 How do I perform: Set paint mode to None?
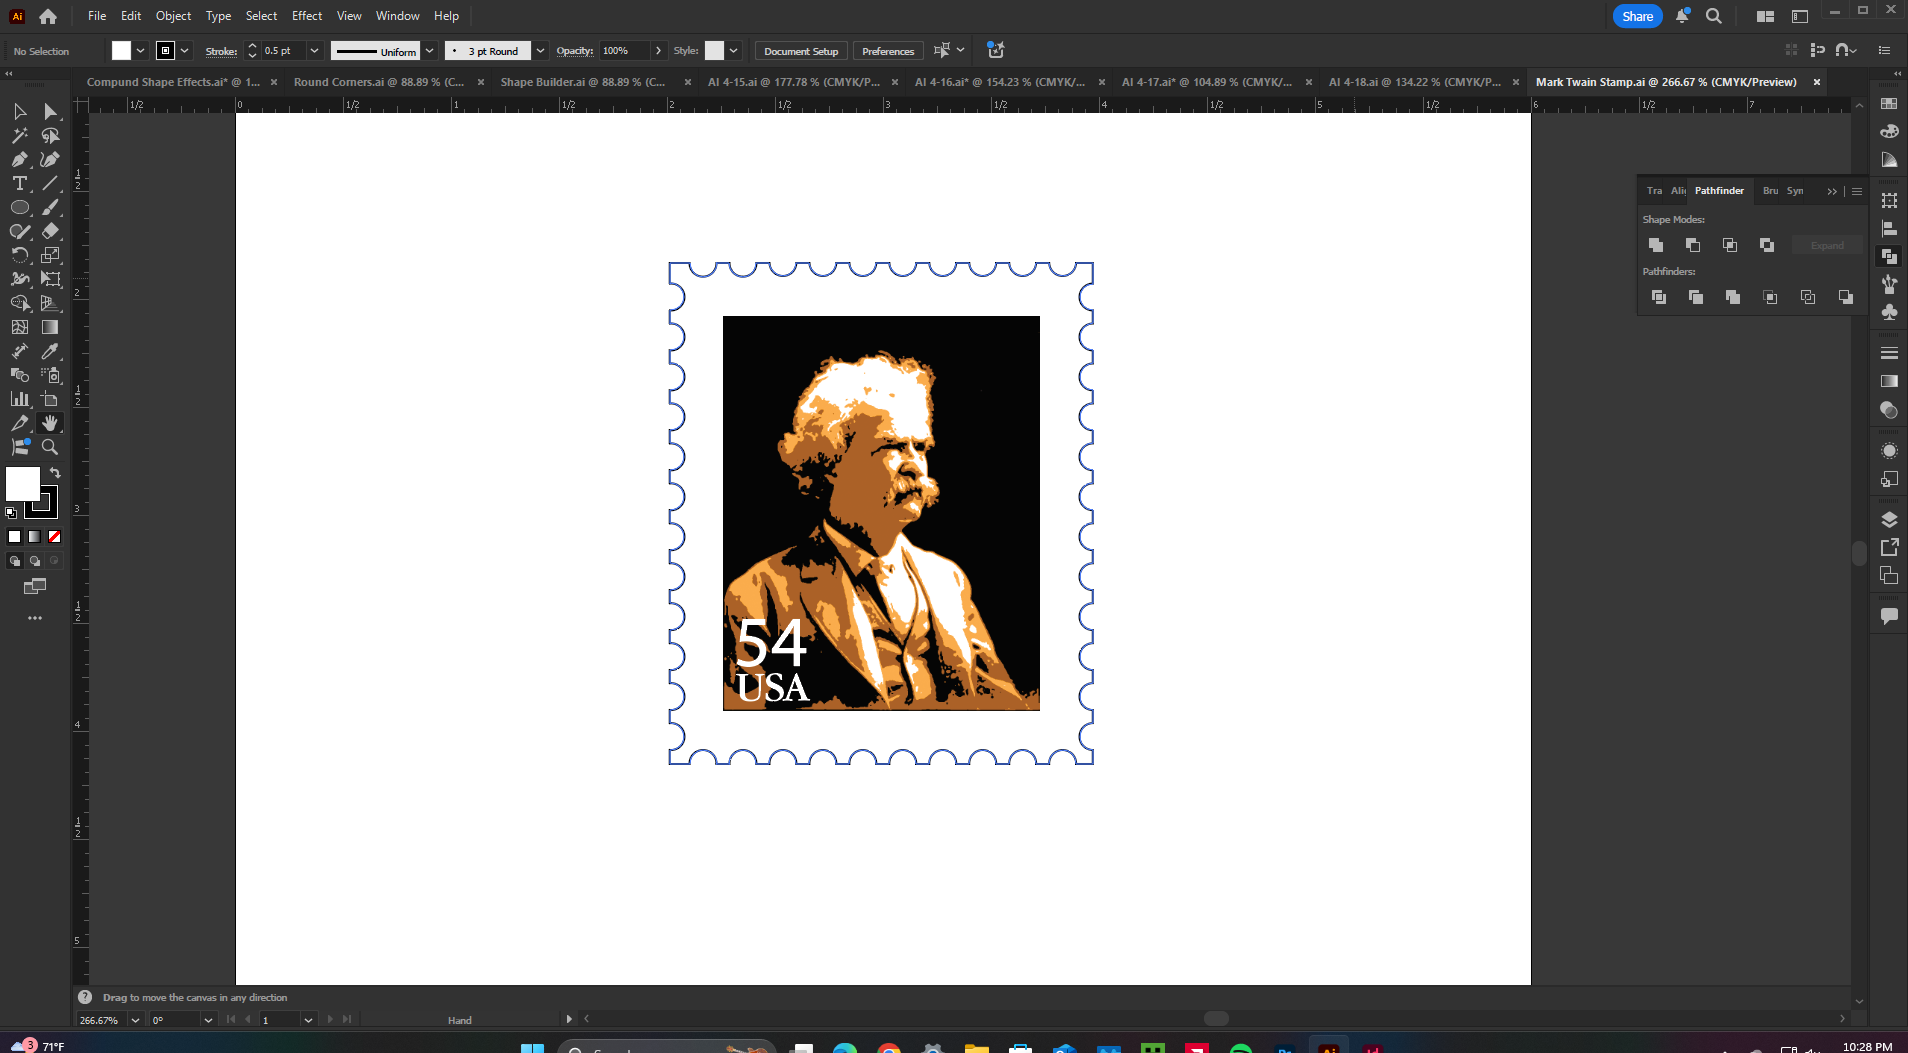(55, 537)
